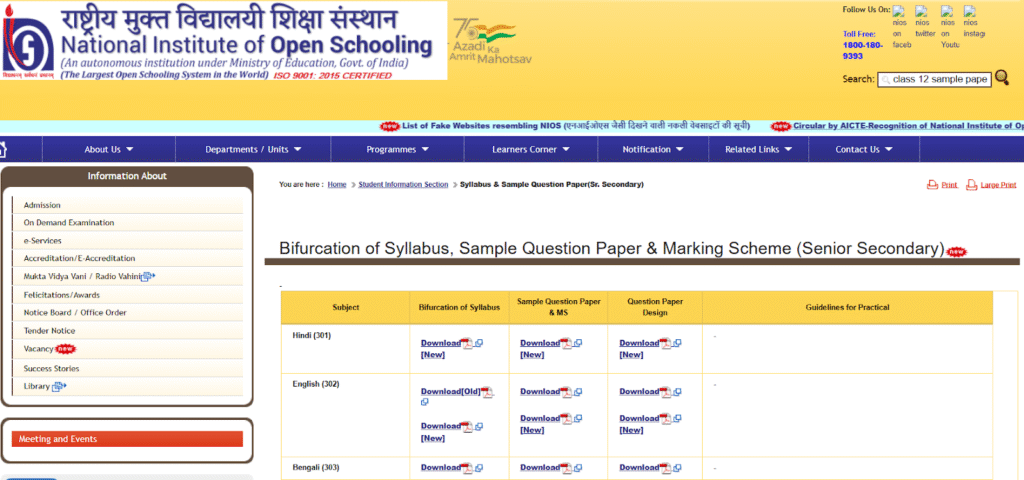
Task: Open the Contact Us menu
Action: 863,150
